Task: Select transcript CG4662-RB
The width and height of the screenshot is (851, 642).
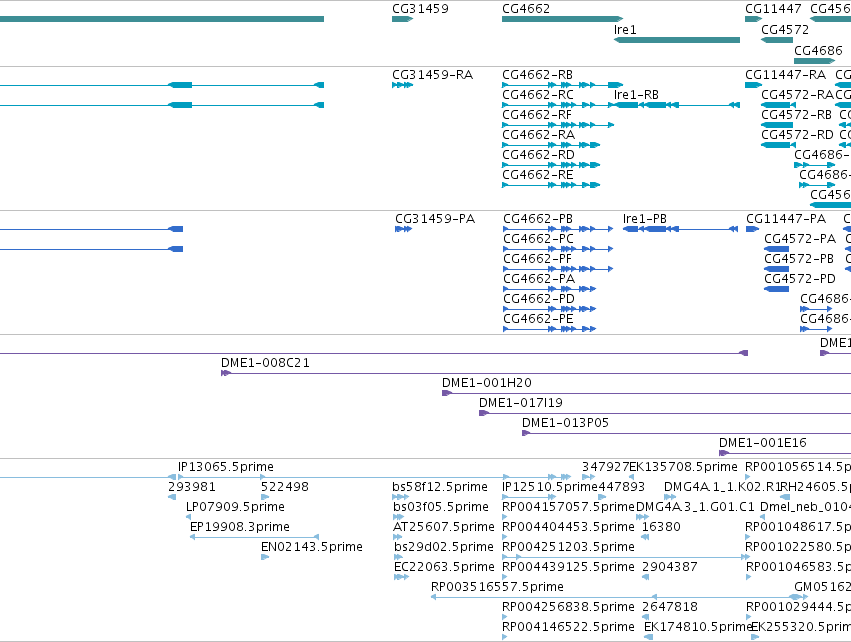Action: pyautogui.click(x=562, y=85)
